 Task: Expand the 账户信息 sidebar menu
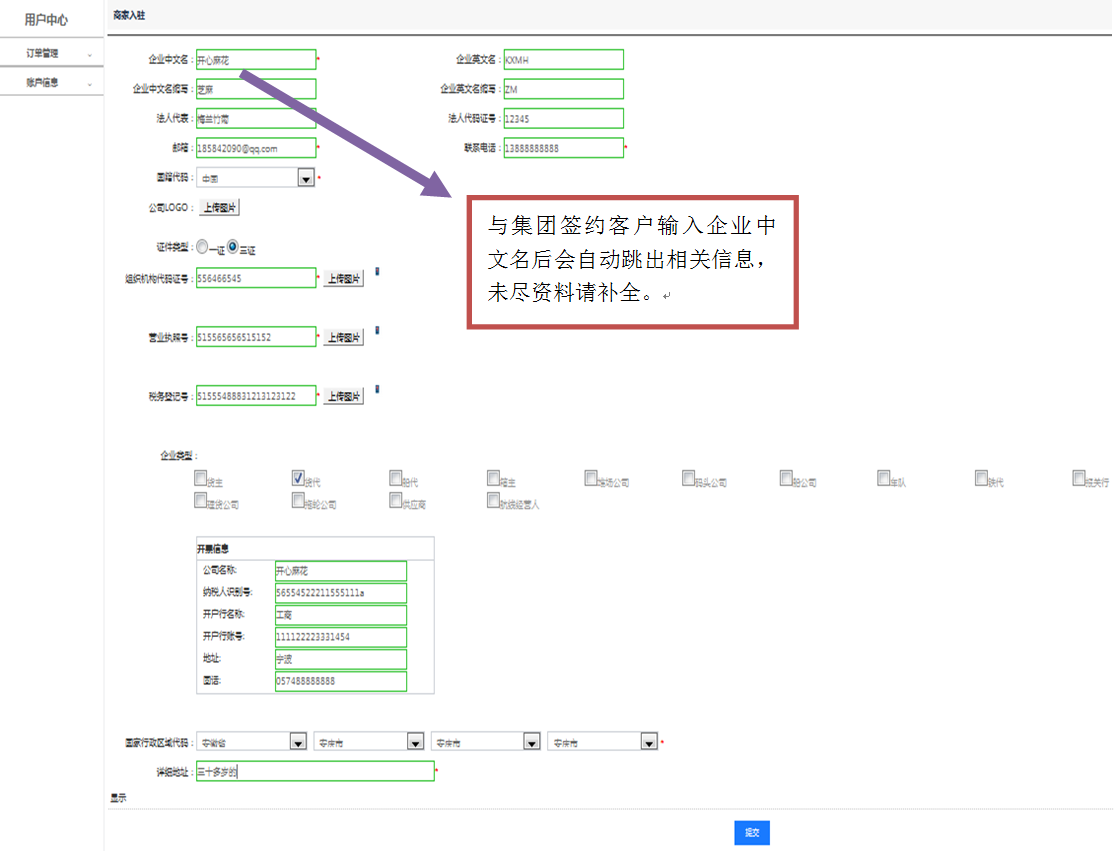(52, 83)
